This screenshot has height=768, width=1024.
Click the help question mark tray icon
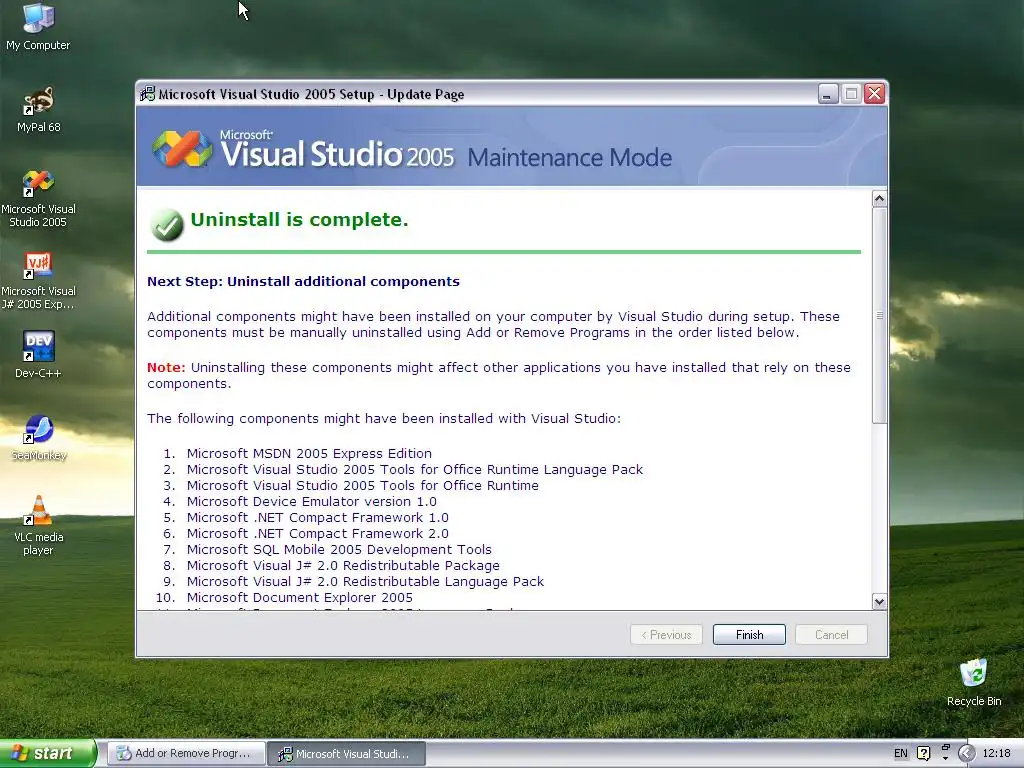pos(923,754)
